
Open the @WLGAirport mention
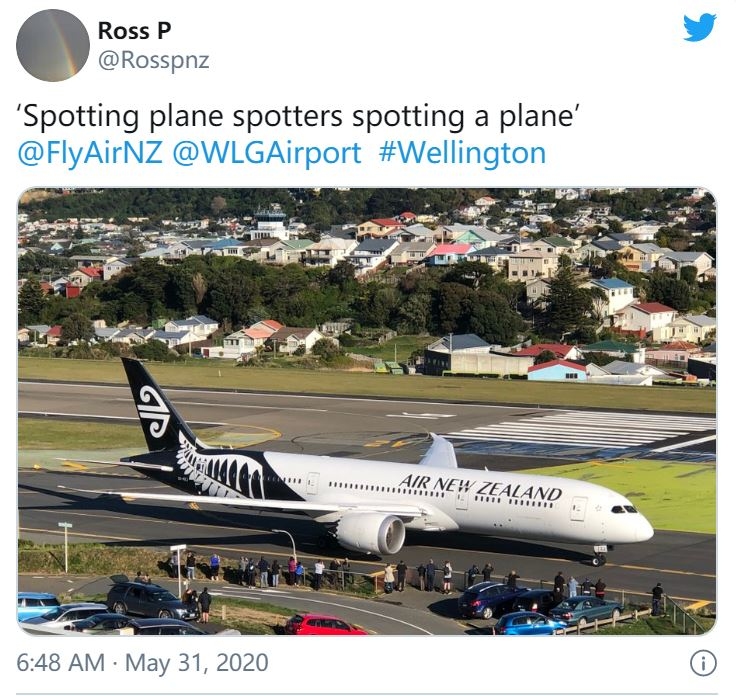pyautogui.click(x=267, y=153)
